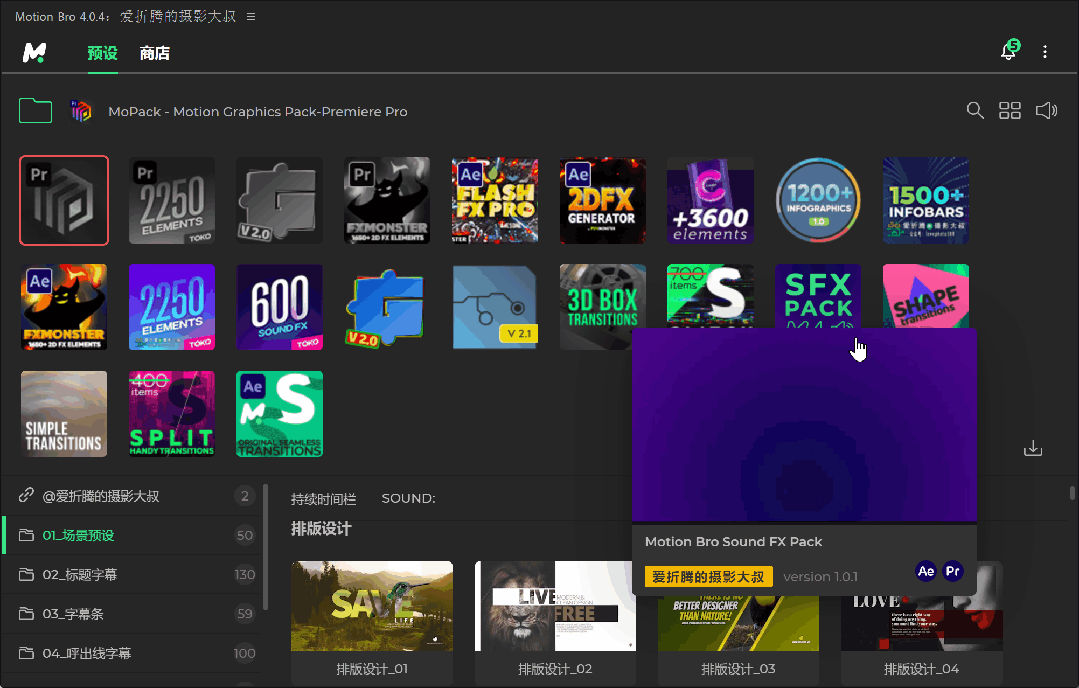Open the search tool
1079x688 pixels.
(x=974, y=110)
